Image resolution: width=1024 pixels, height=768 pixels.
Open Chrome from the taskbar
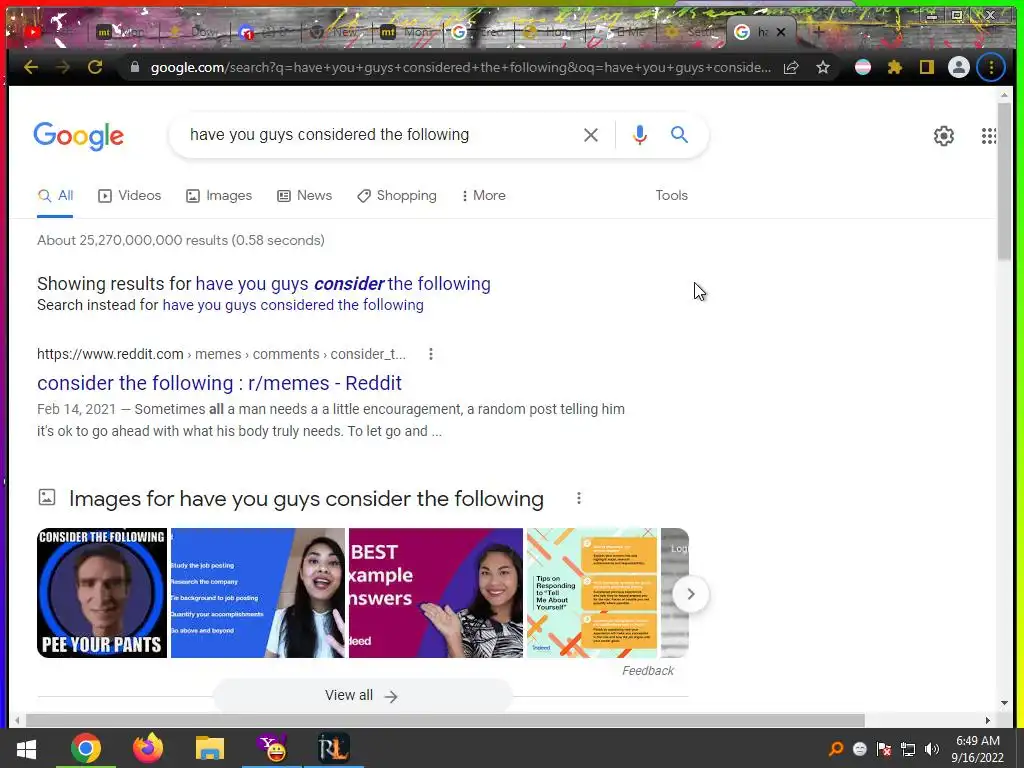[x=86, y=748]
